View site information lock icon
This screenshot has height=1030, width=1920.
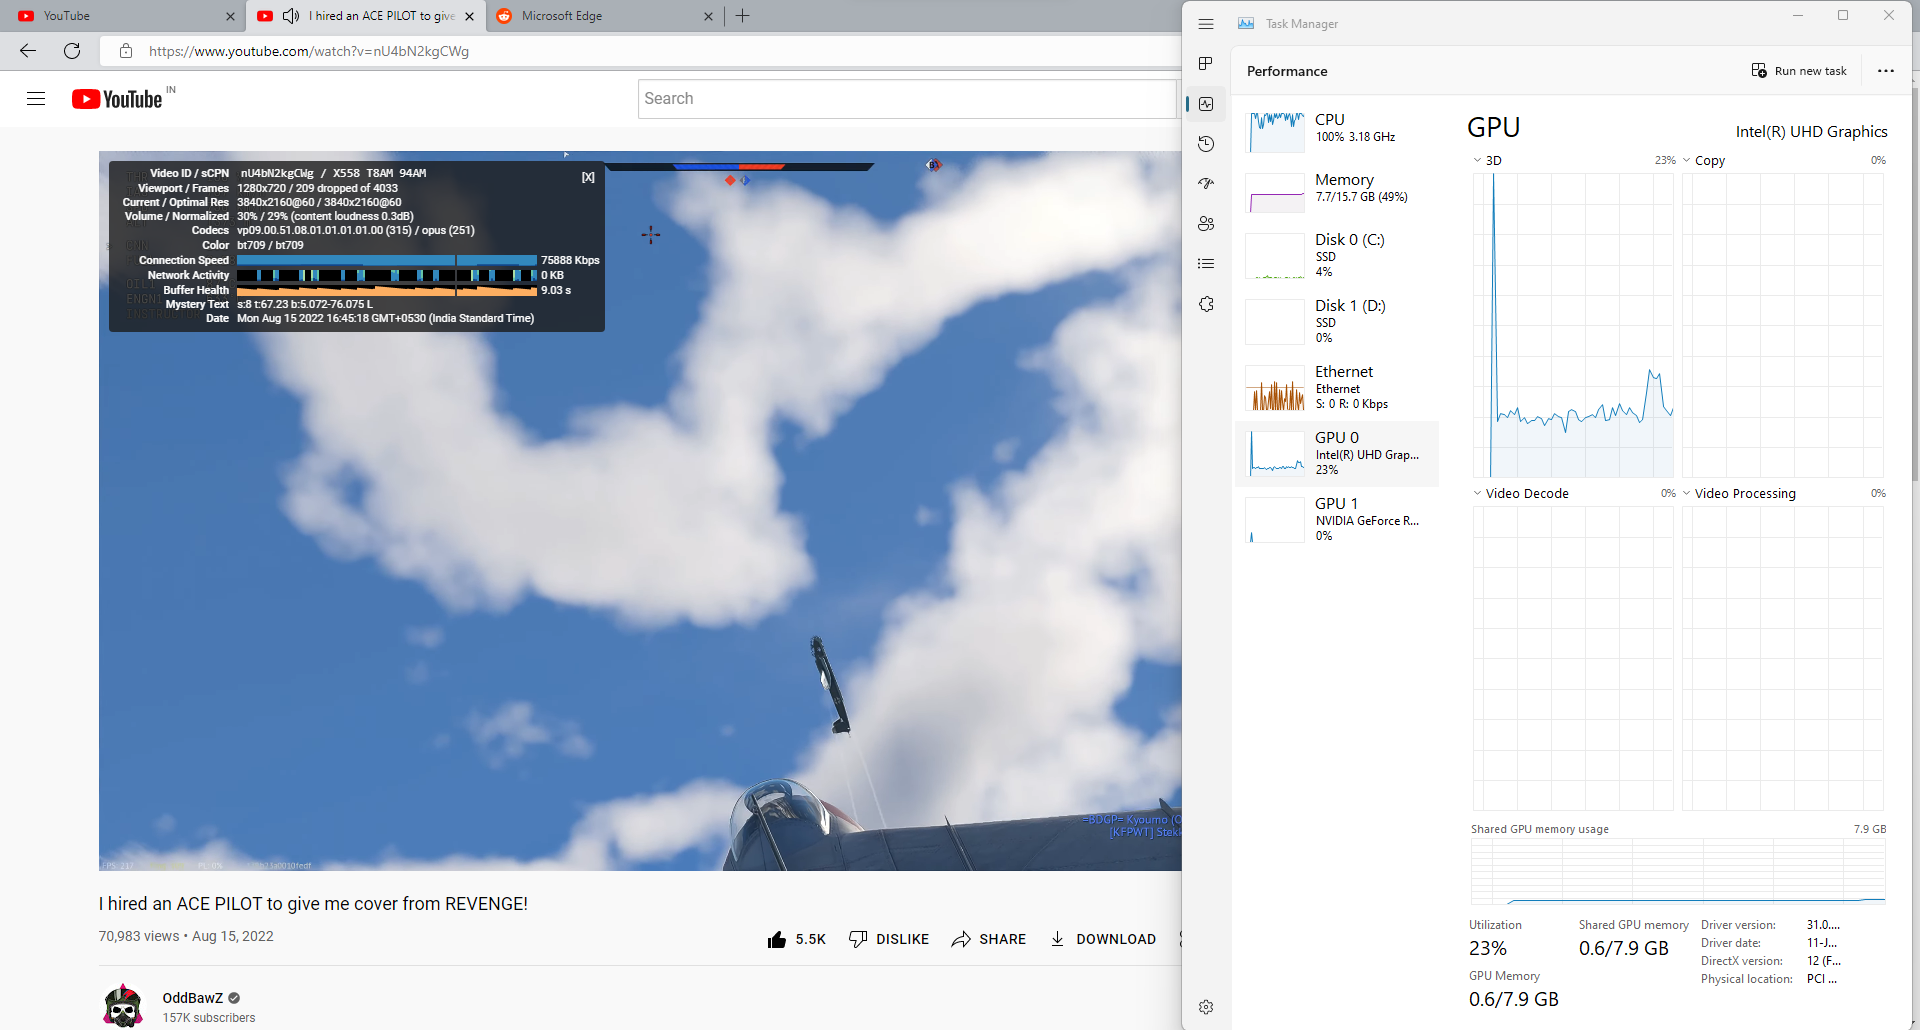coord(126,51)
